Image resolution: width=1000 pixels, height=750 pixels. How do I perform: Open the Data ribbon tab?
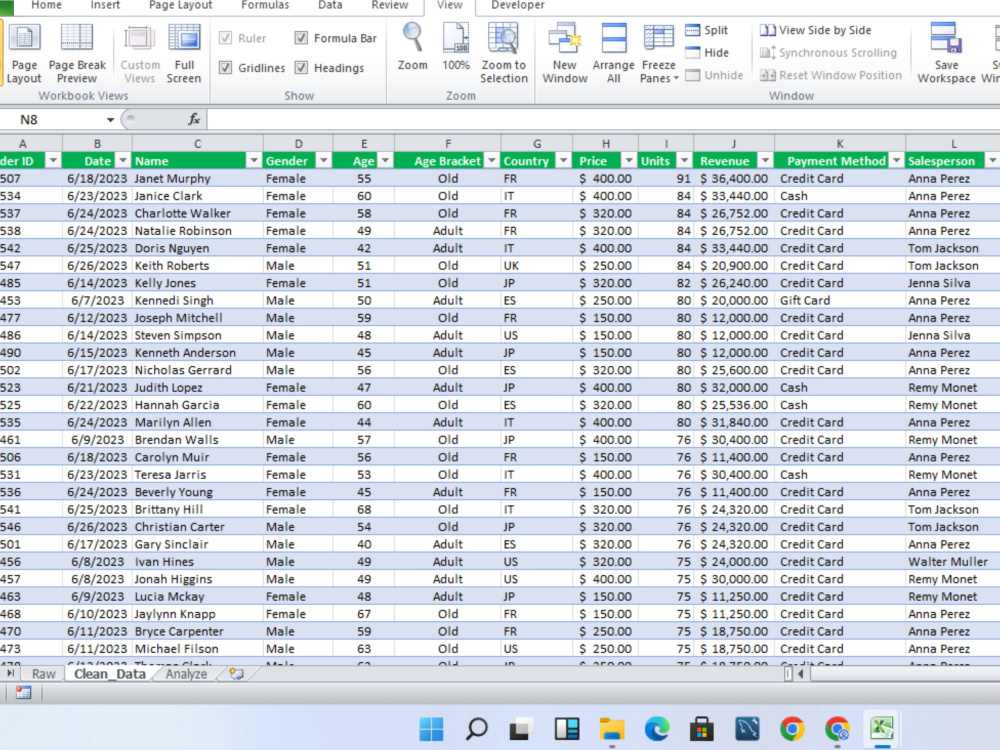click(330, 5)
